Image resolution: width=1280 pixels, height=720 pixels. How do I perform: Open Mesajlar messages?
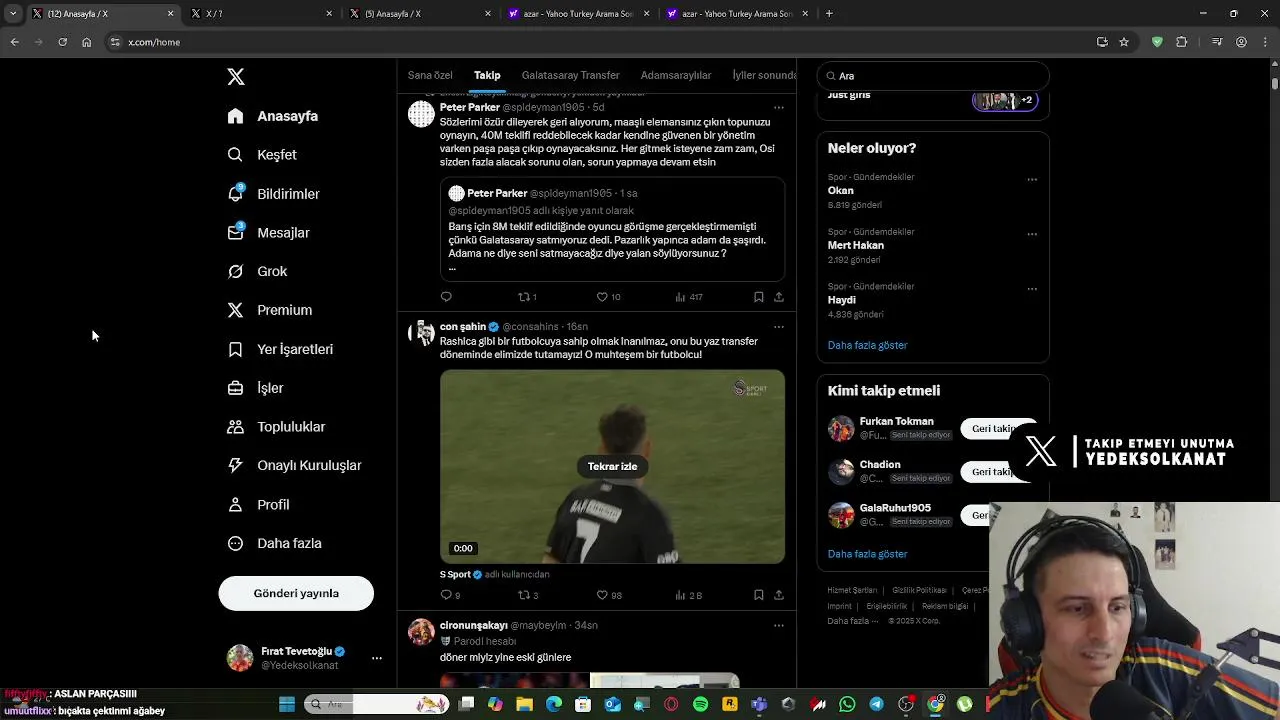[269, 233]
